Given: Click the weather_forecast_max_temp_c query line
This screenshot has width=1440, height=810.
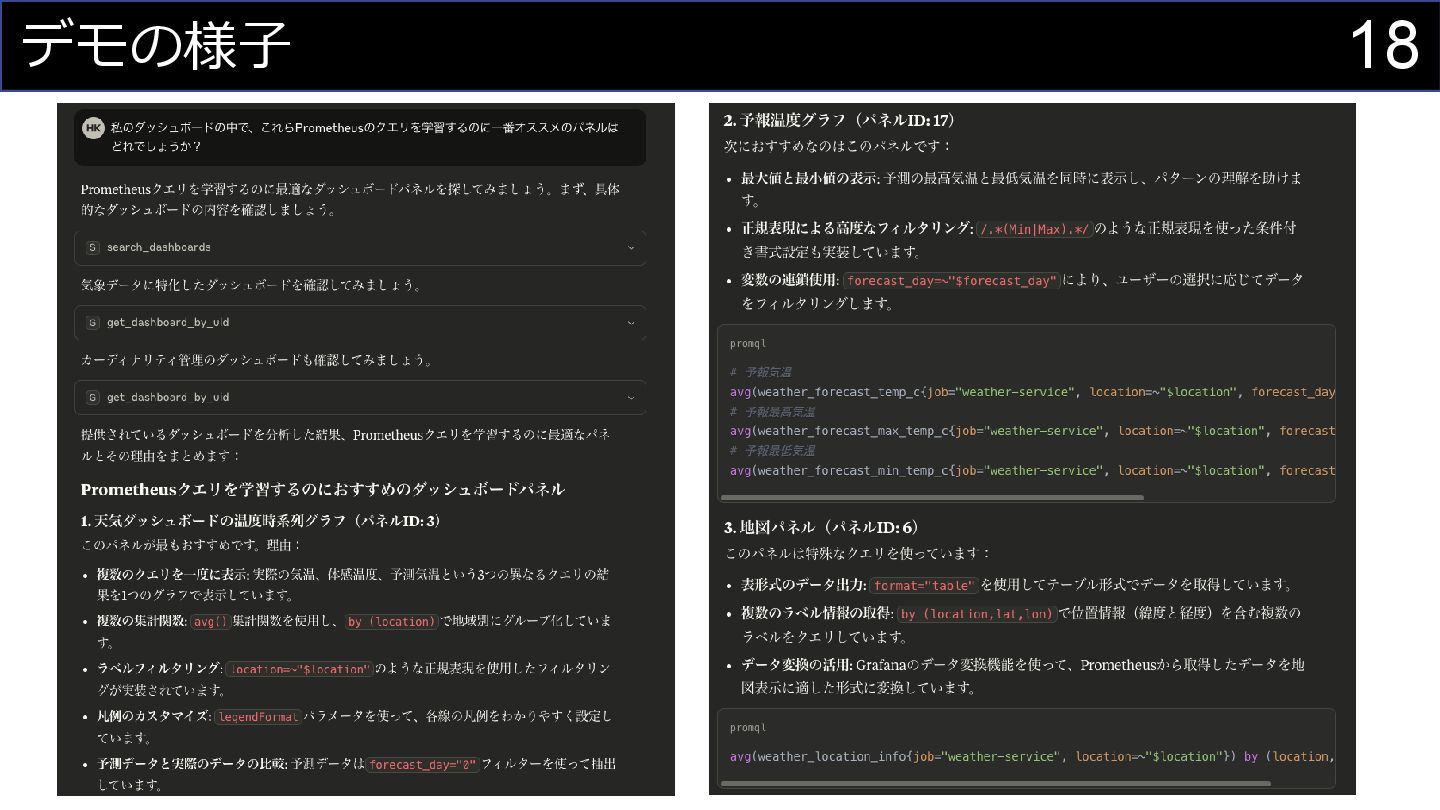Looking at the screenshot, I should click(1032, 431).
